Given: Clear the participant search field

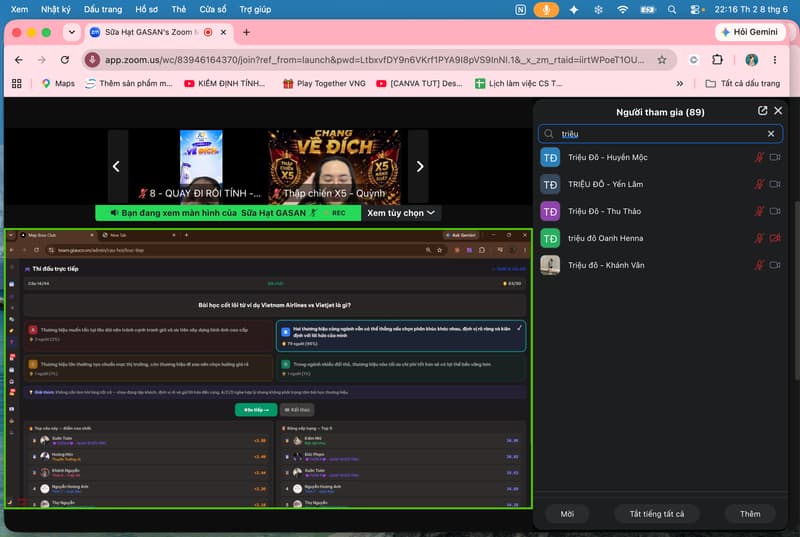Looking at the screenshot, I should click(771, 134).
